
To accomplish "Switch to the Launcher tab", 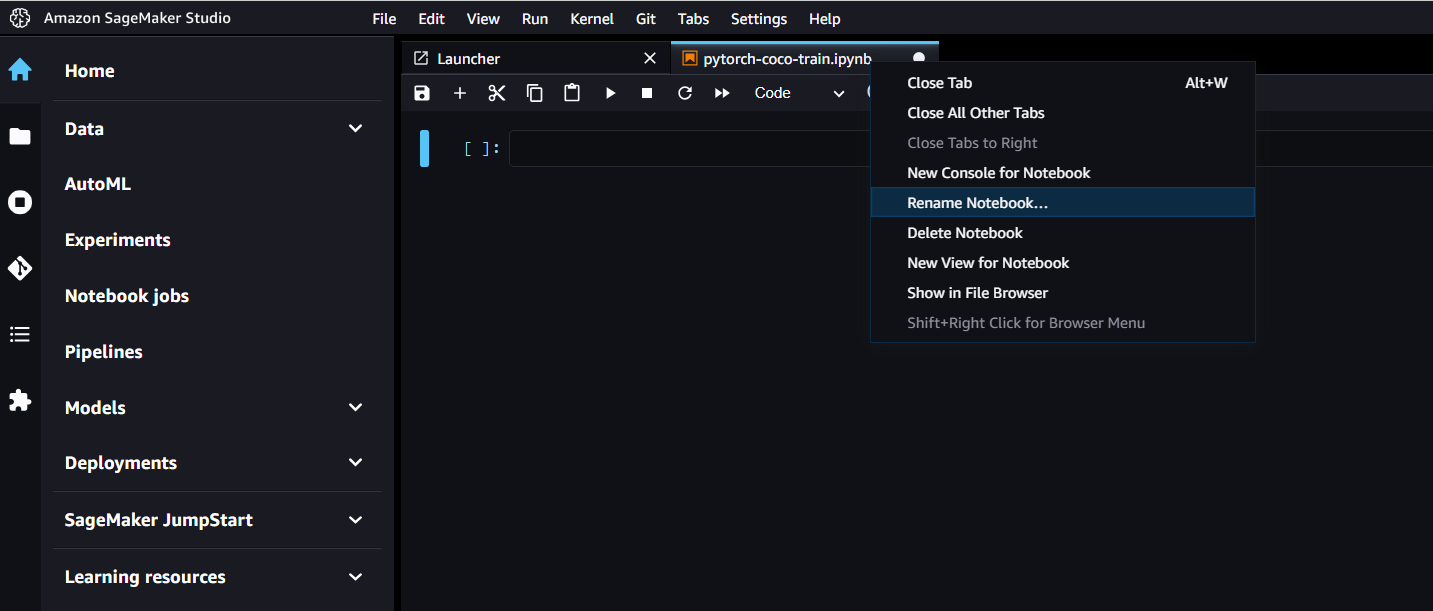I will point(536,59).
